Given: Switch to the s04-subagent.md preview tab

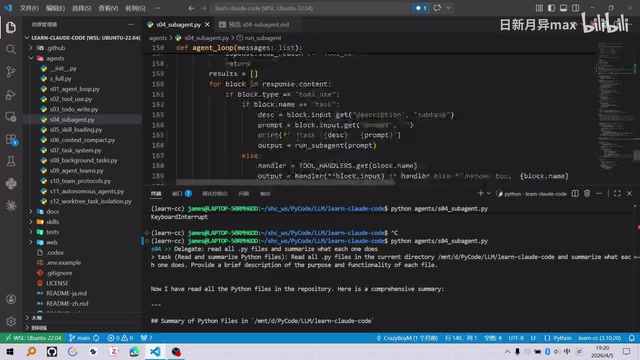Looking at the screenshot, I should click(x=258, y=24).
